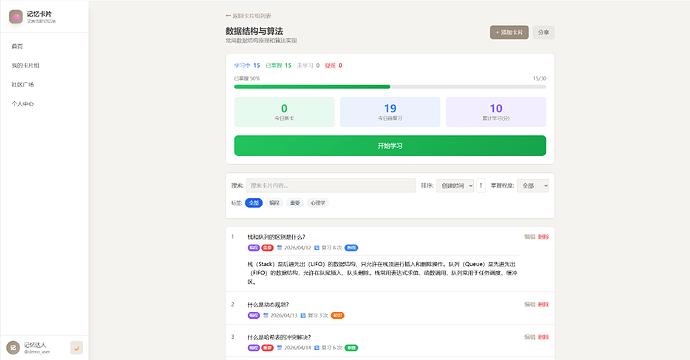The image size is (690, 360).
Task: Click the orange status badge on card 2
Action: click(x=338, y=316)
